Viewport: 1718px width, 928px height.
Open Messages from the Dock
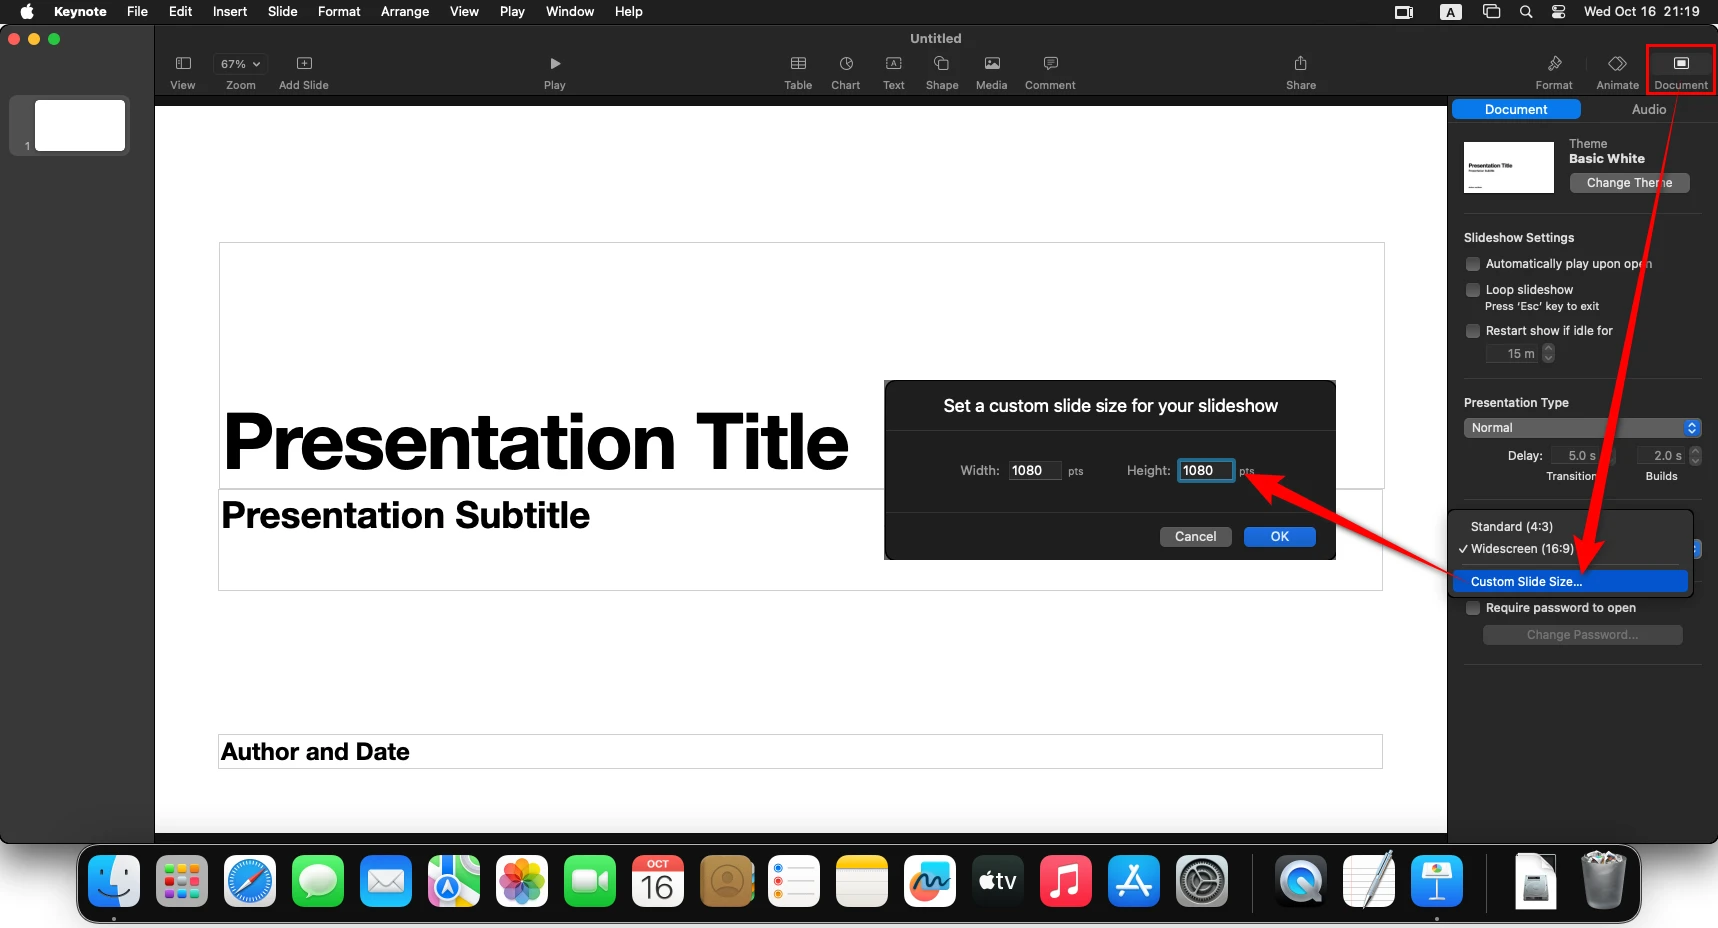pyautogui.click(x=318, y=881)
